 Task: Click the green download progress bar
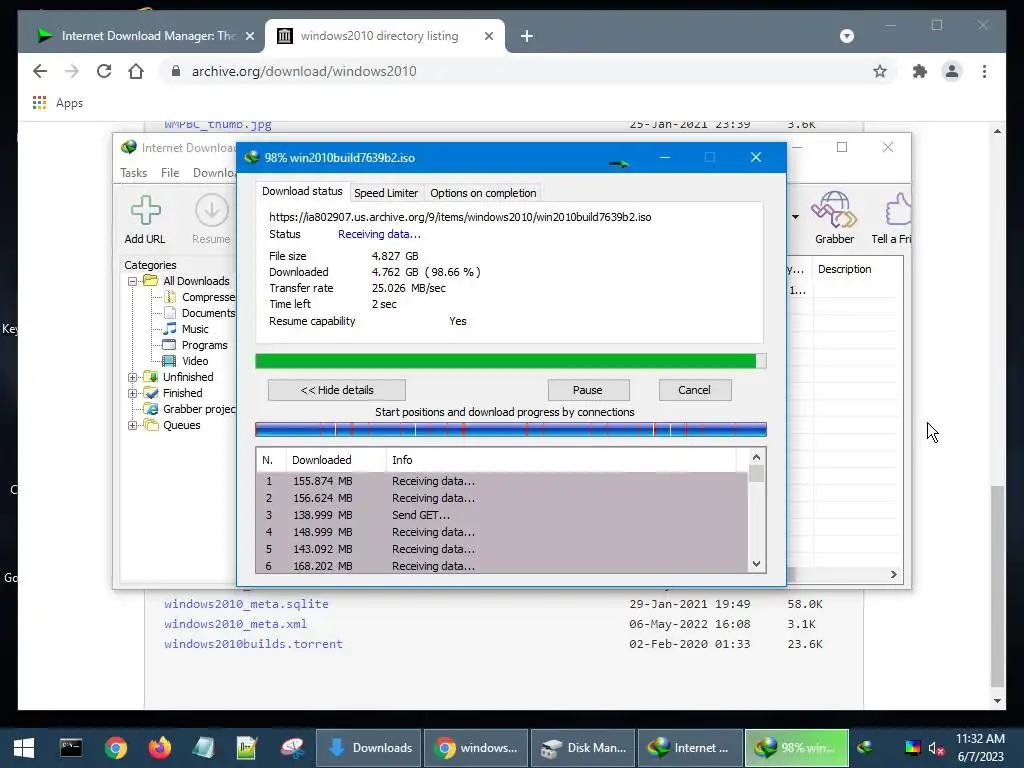[511, 361]
